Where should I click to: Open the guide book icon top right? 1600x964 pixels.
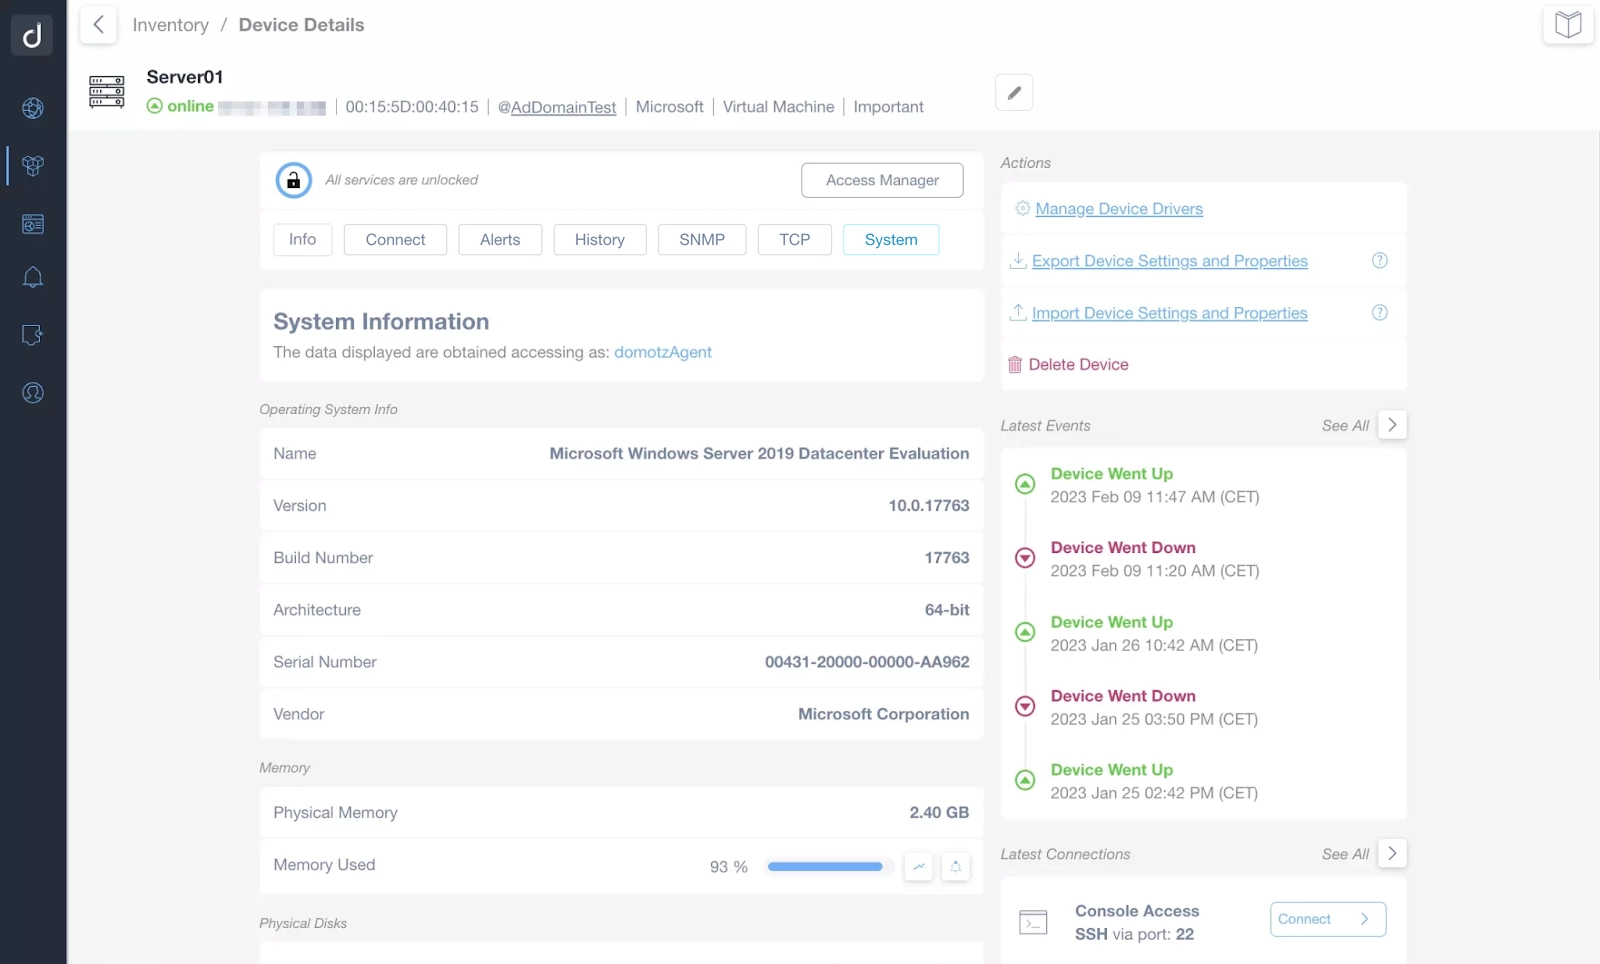point(1568,25)
